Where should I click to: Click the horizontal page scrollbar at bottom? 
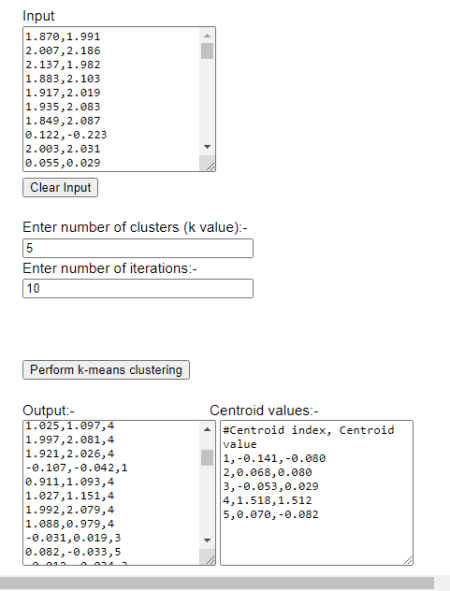217,583
